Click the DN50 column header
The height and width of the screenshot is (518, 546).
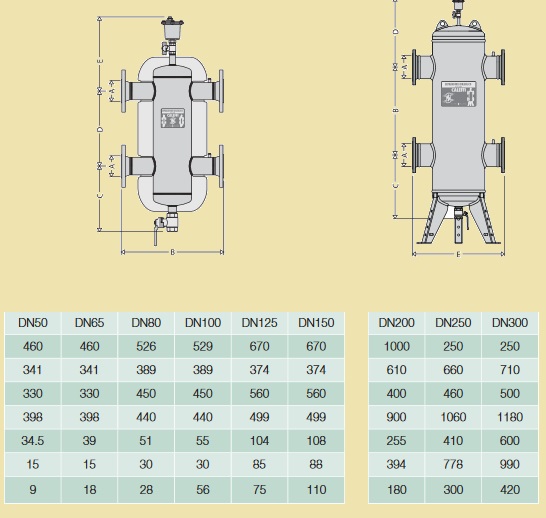(x=33, y=323)
